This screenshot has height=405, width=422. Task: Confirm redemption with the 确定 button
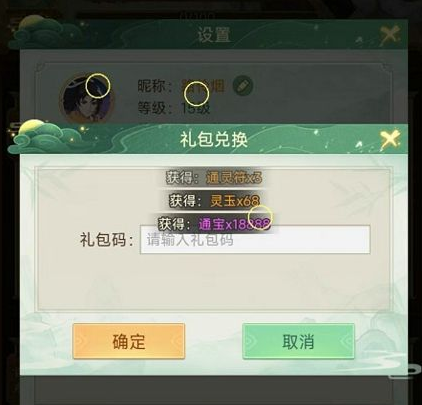coord(129,341)
